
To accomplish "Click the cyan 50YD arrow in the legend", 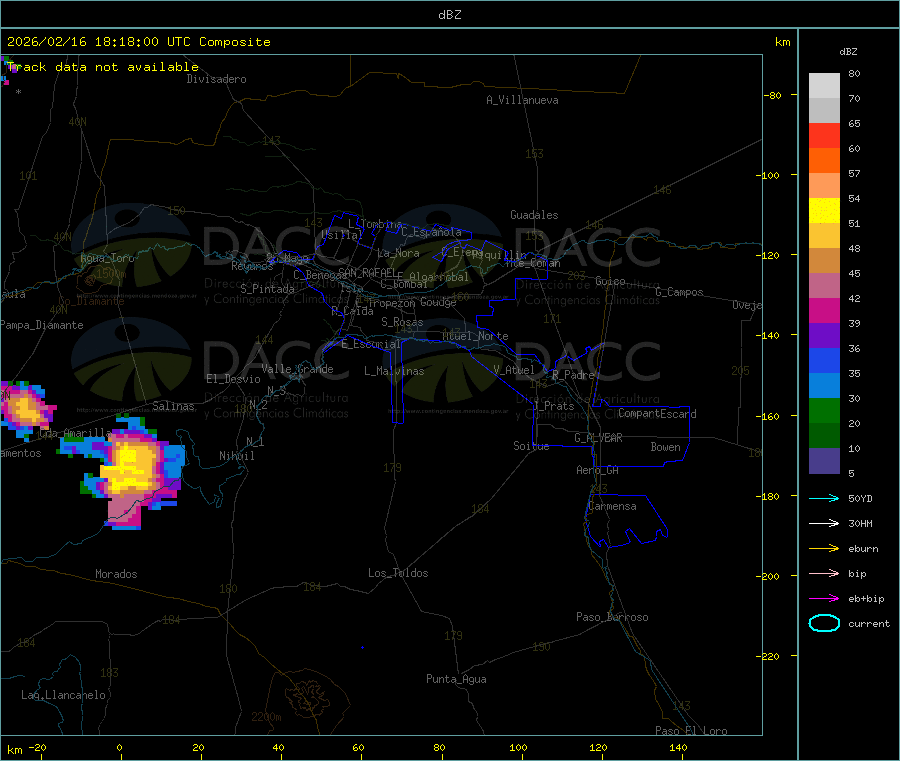I will [824, 498].
